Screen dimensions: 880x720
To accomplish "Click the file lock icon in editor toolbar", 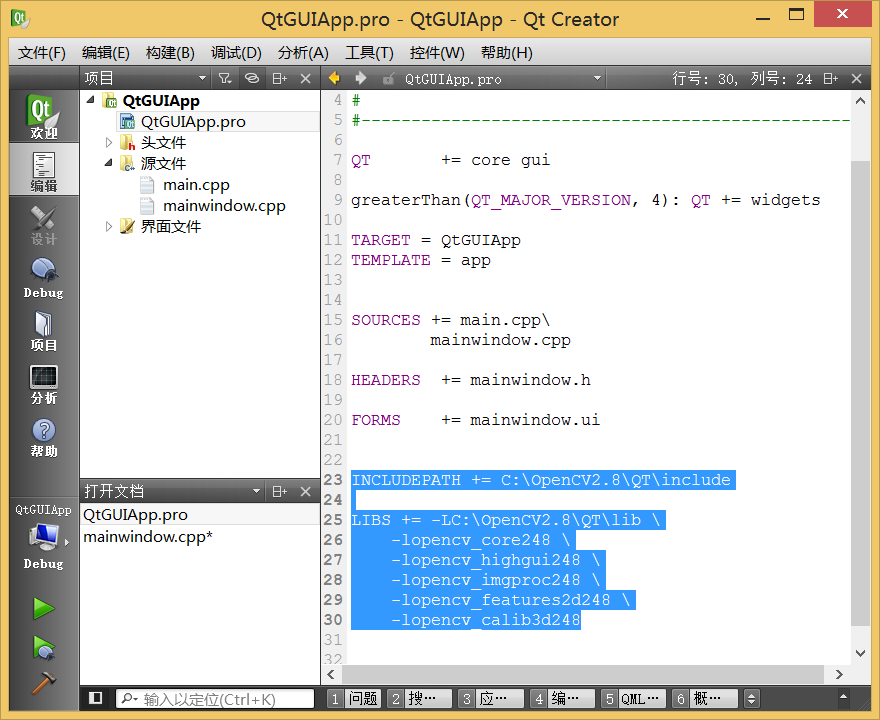I will point(388,79).
